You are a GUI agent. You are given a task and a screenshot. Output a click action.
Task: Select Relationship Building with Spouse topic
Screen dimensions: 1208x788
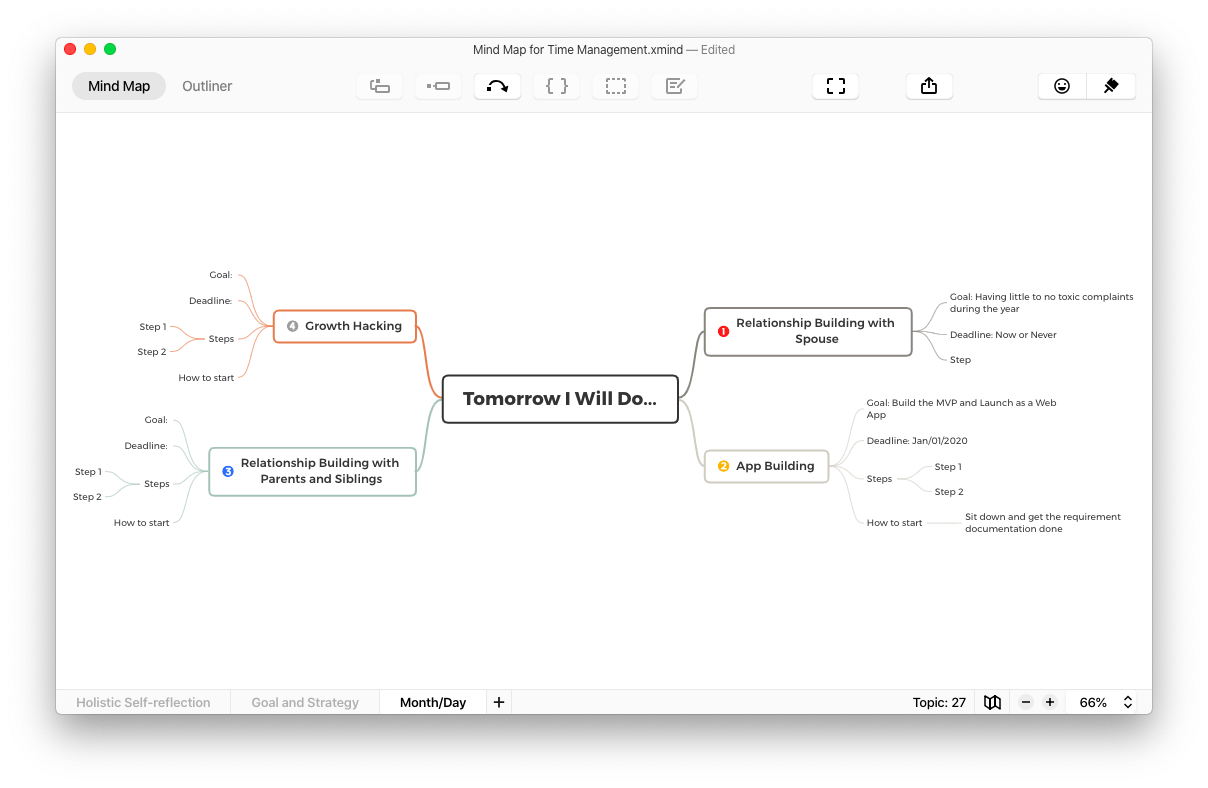808,331
